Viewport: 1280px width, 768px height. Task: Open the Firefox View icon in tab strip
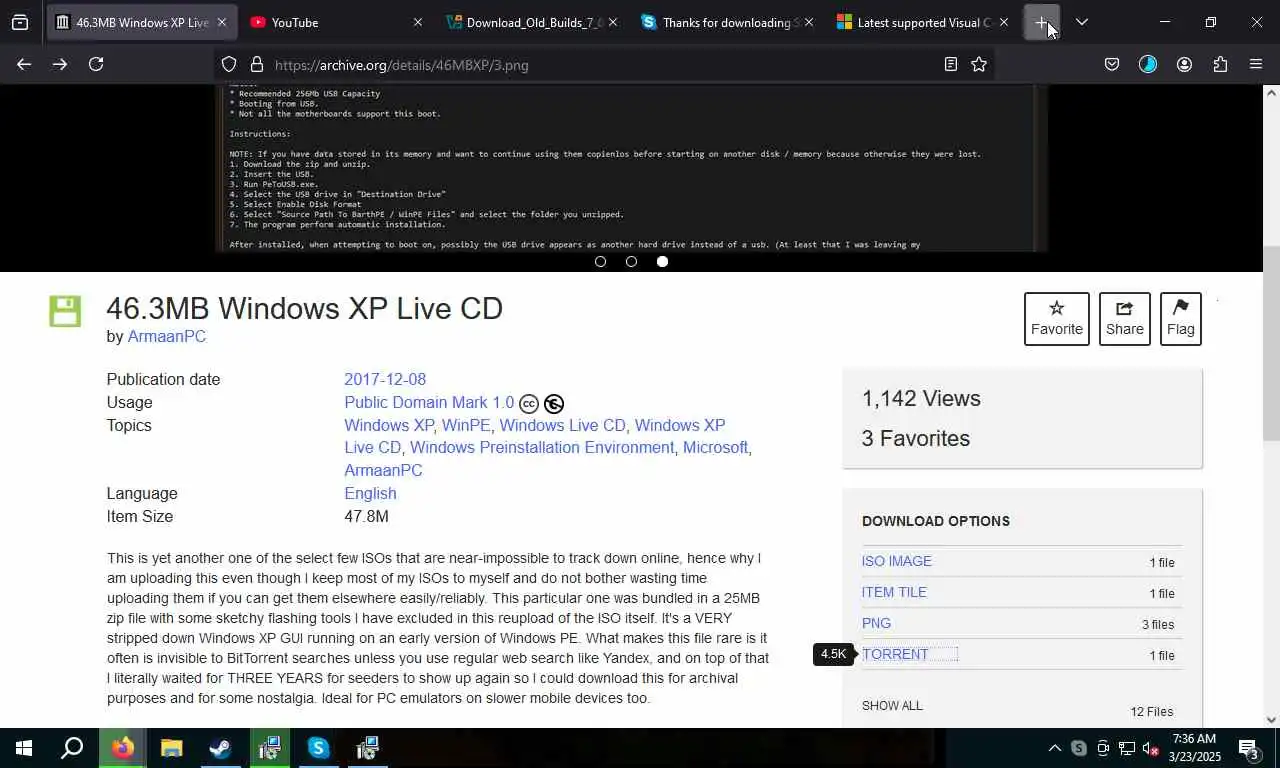(x=20, y=22)
